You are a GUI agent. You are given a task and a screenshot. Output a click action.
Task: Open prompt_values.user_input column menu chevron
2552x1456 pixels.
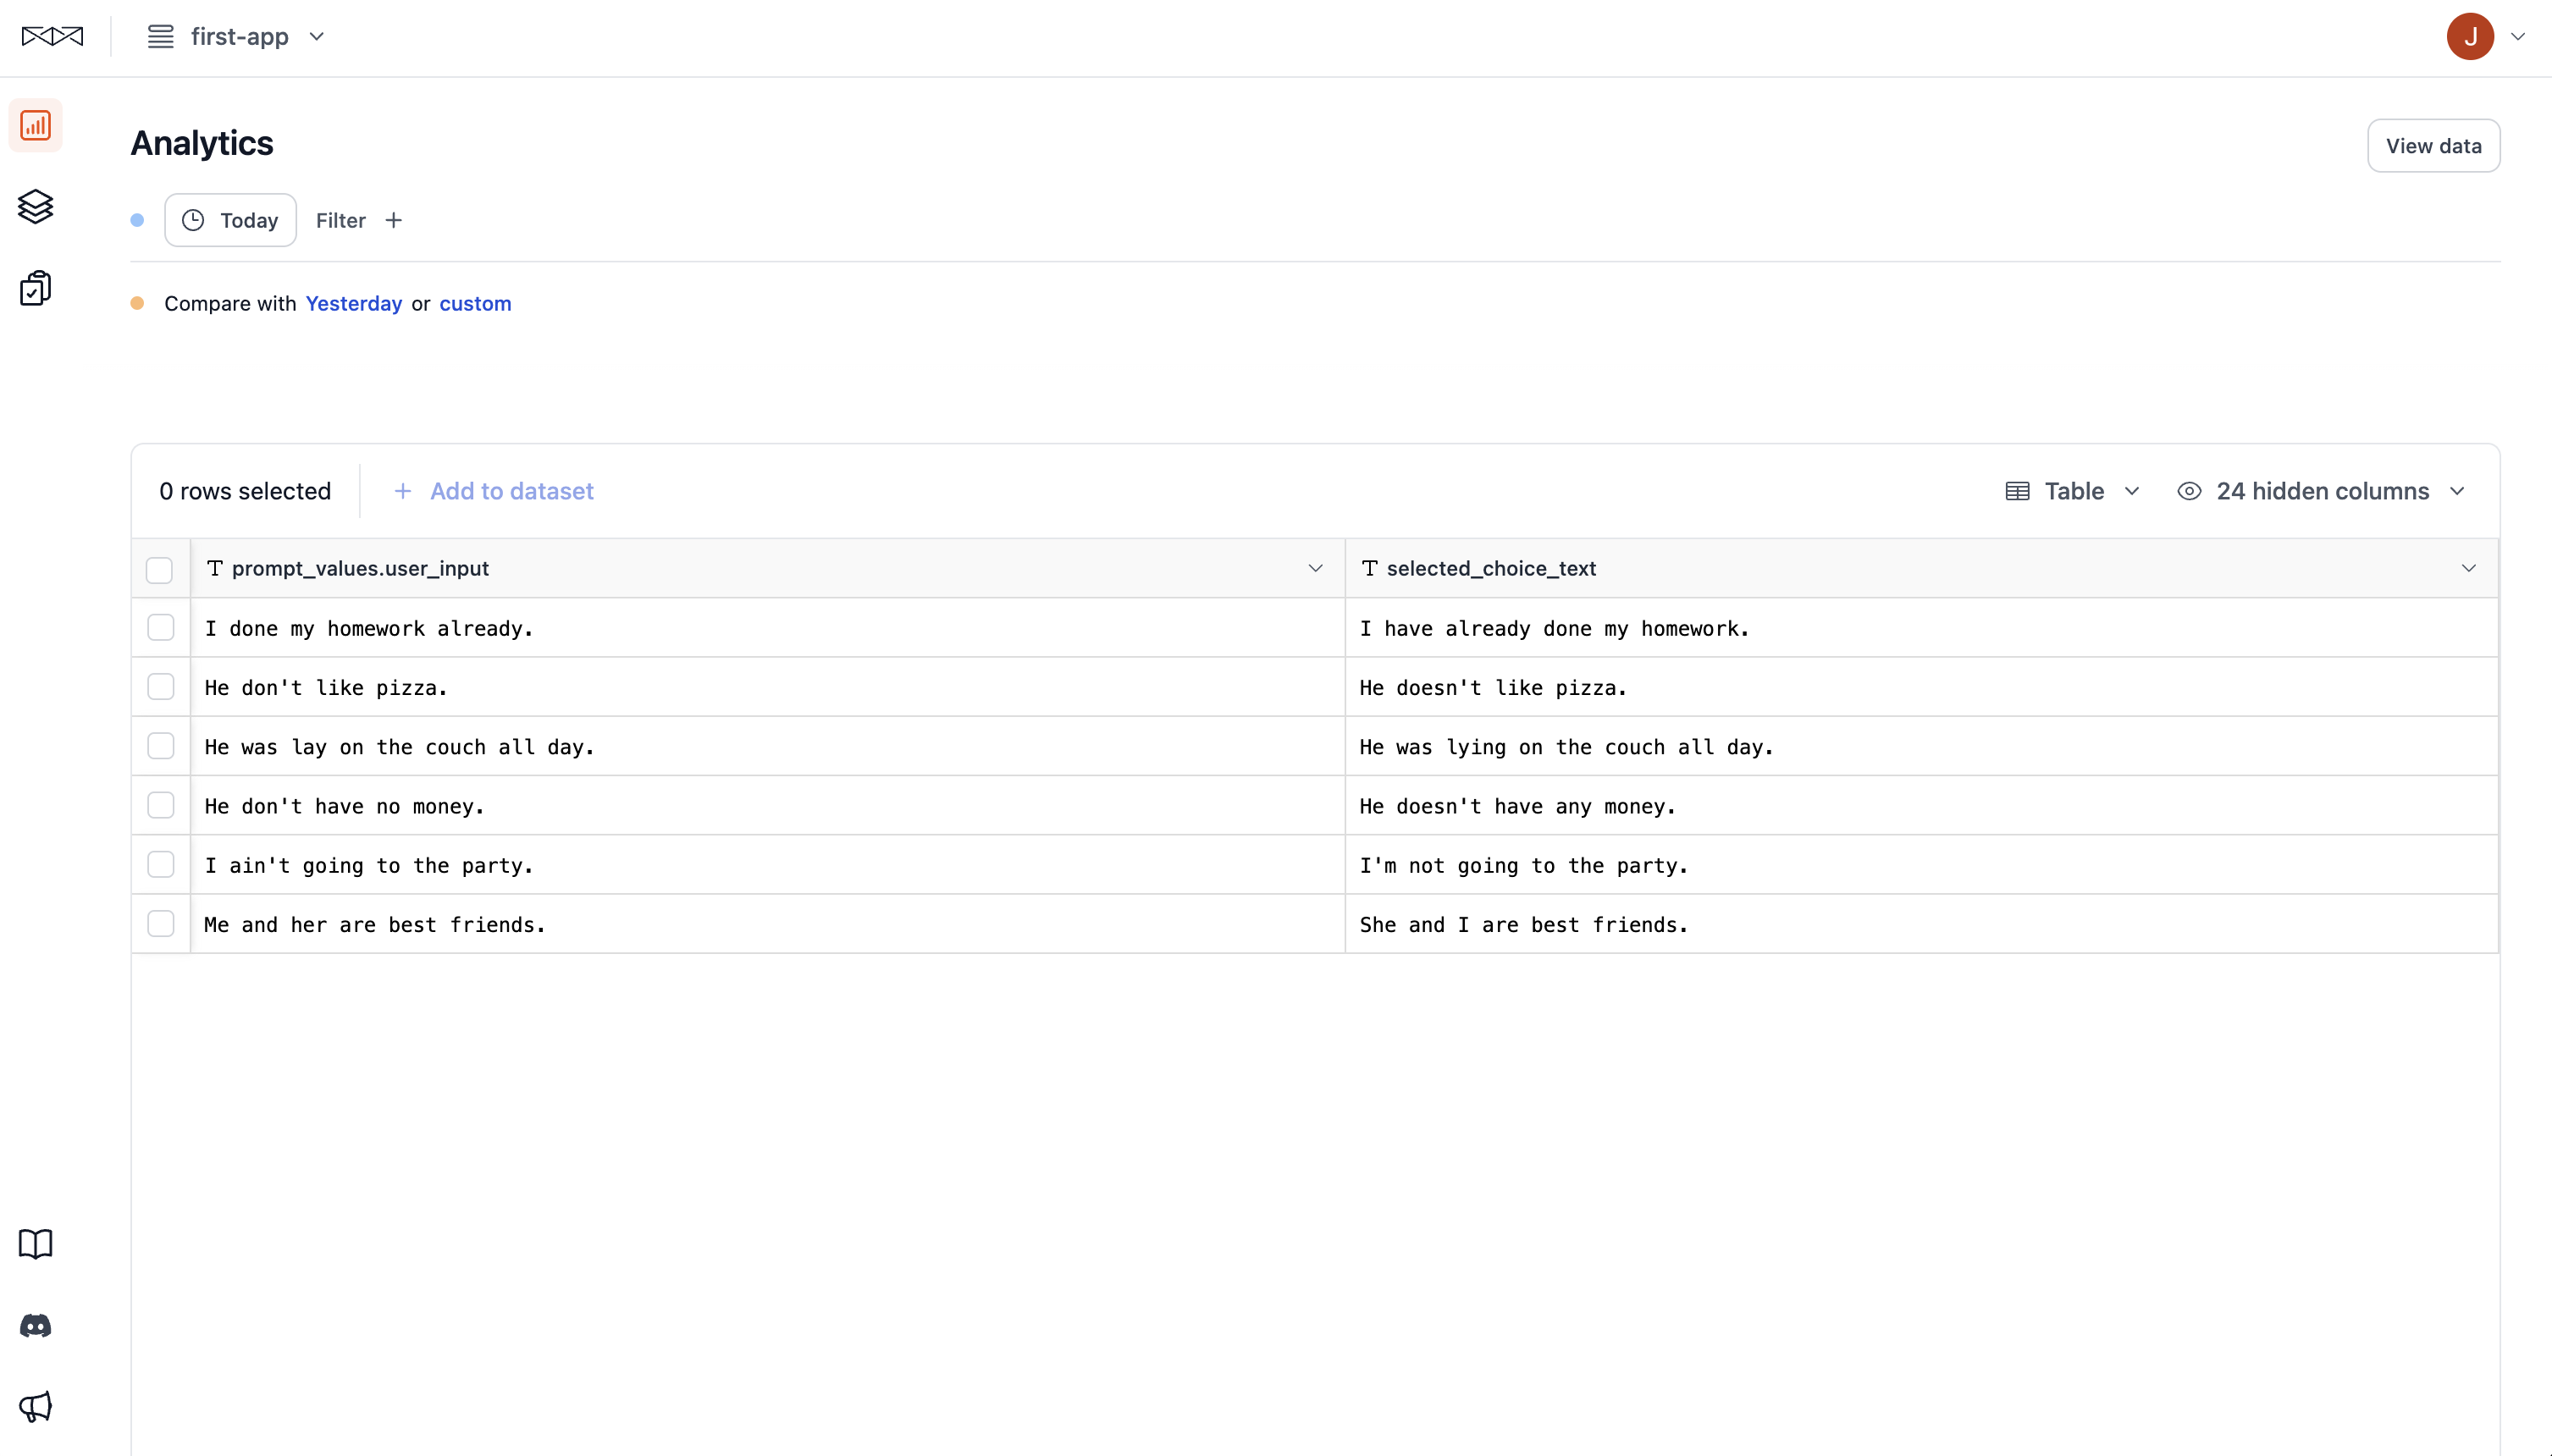[x=1315, y=568]
